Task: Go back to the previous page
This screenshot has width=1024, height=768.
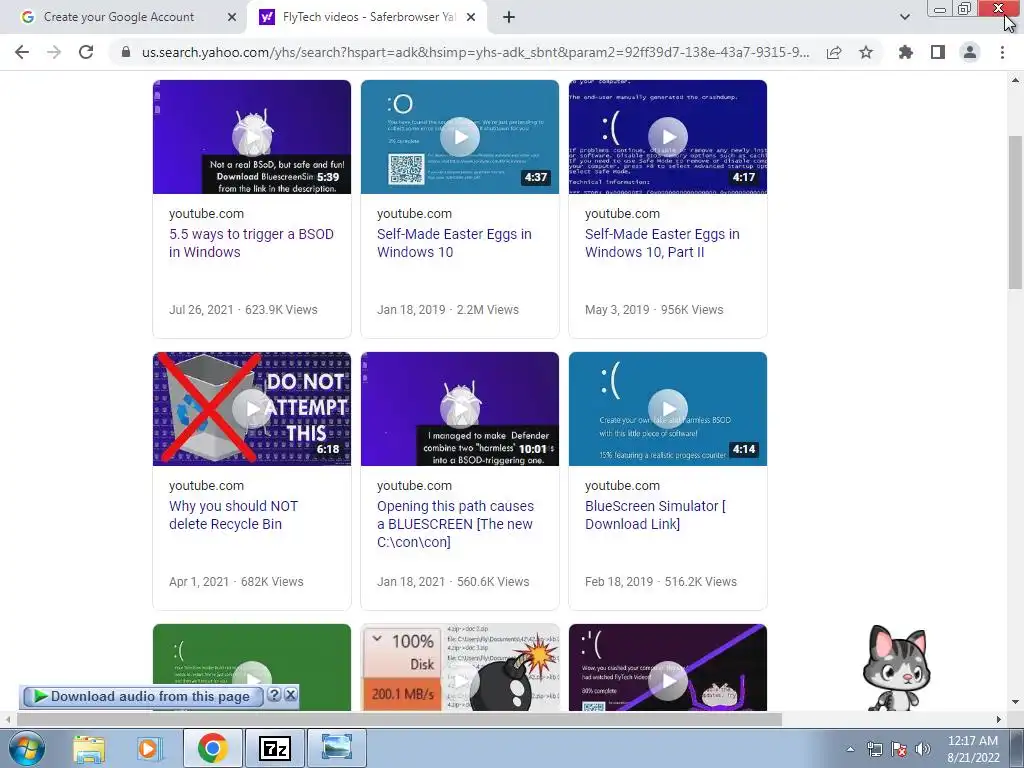Action: tap(22, 52)
